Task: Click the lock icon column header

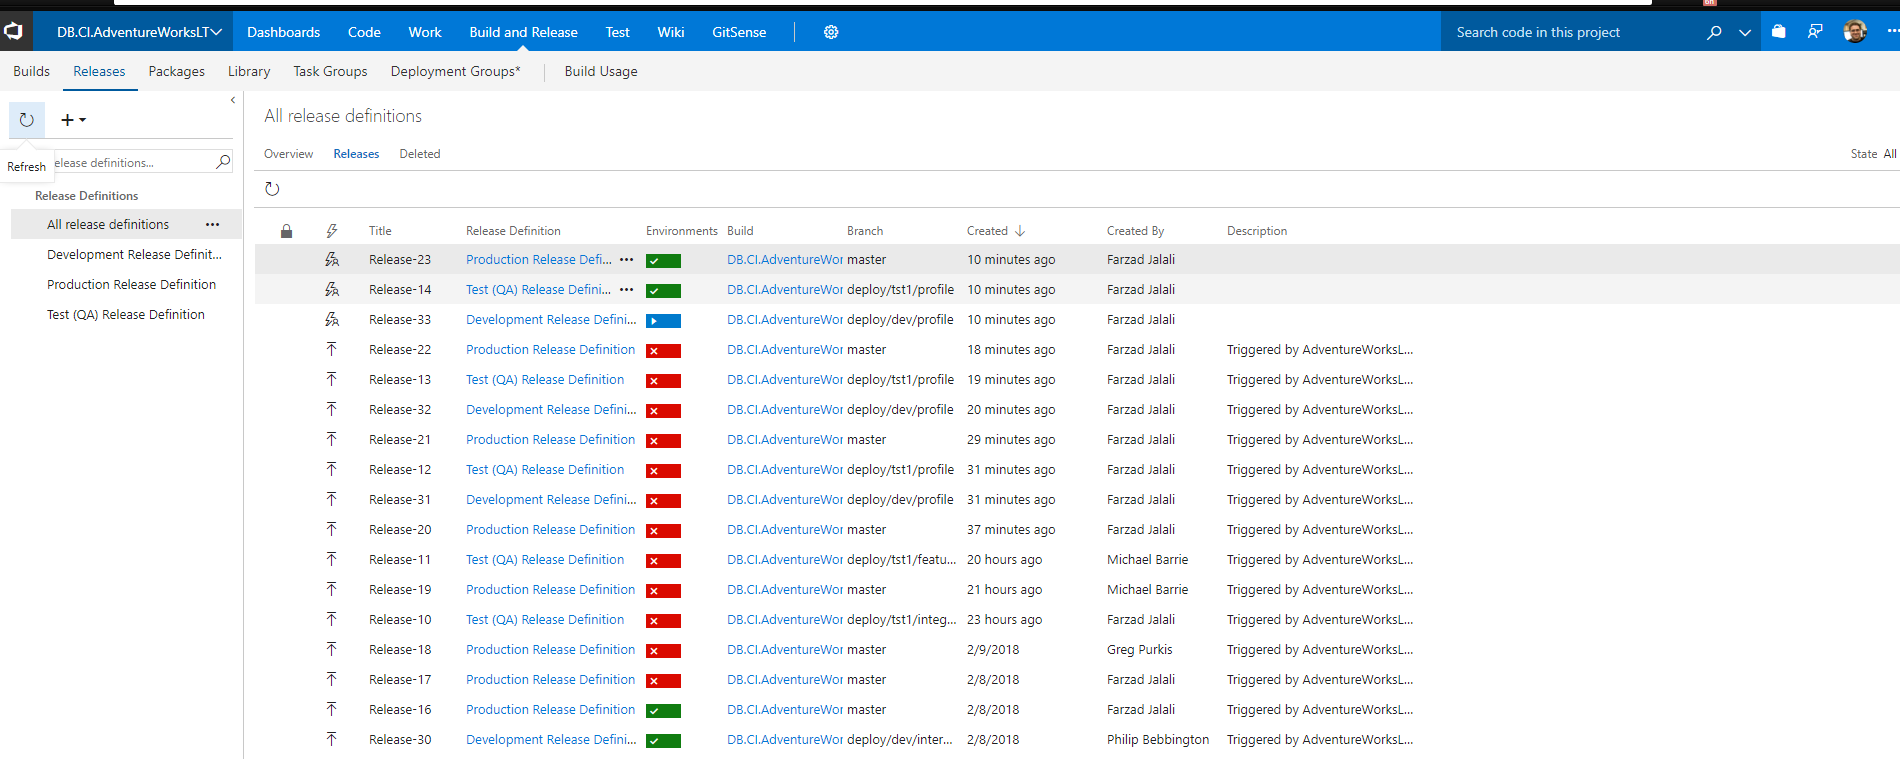Action: (x=286, y=231)
